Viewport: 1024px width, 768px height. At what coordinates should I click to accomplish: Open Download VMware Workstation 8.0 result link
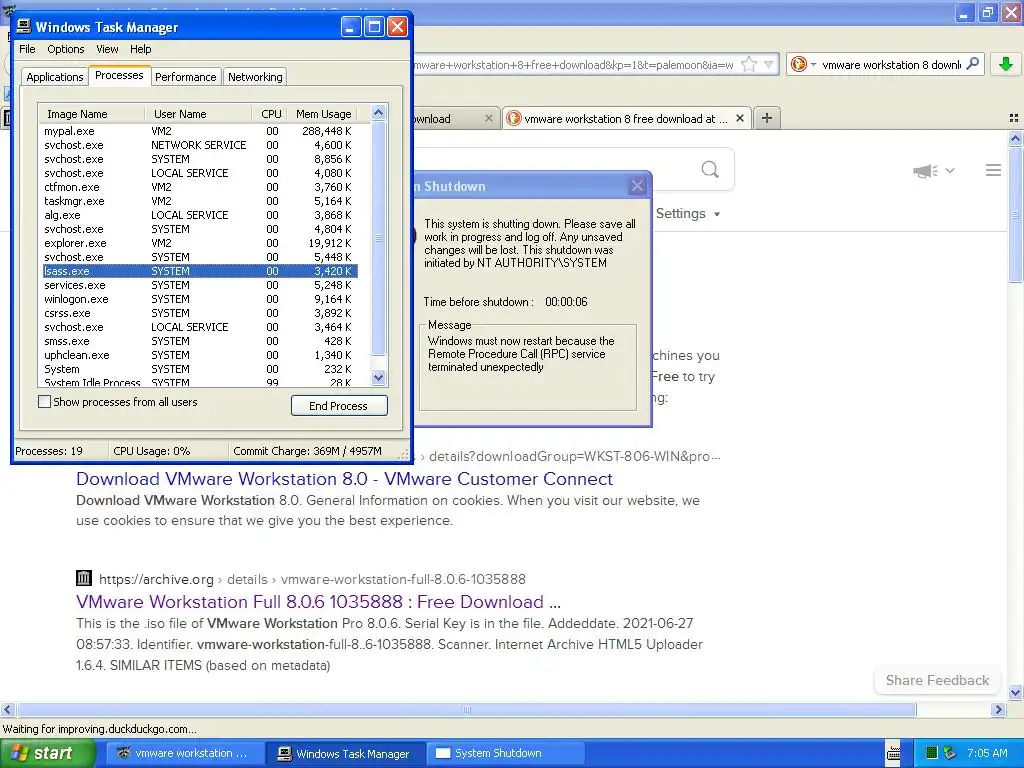(344, 479)
